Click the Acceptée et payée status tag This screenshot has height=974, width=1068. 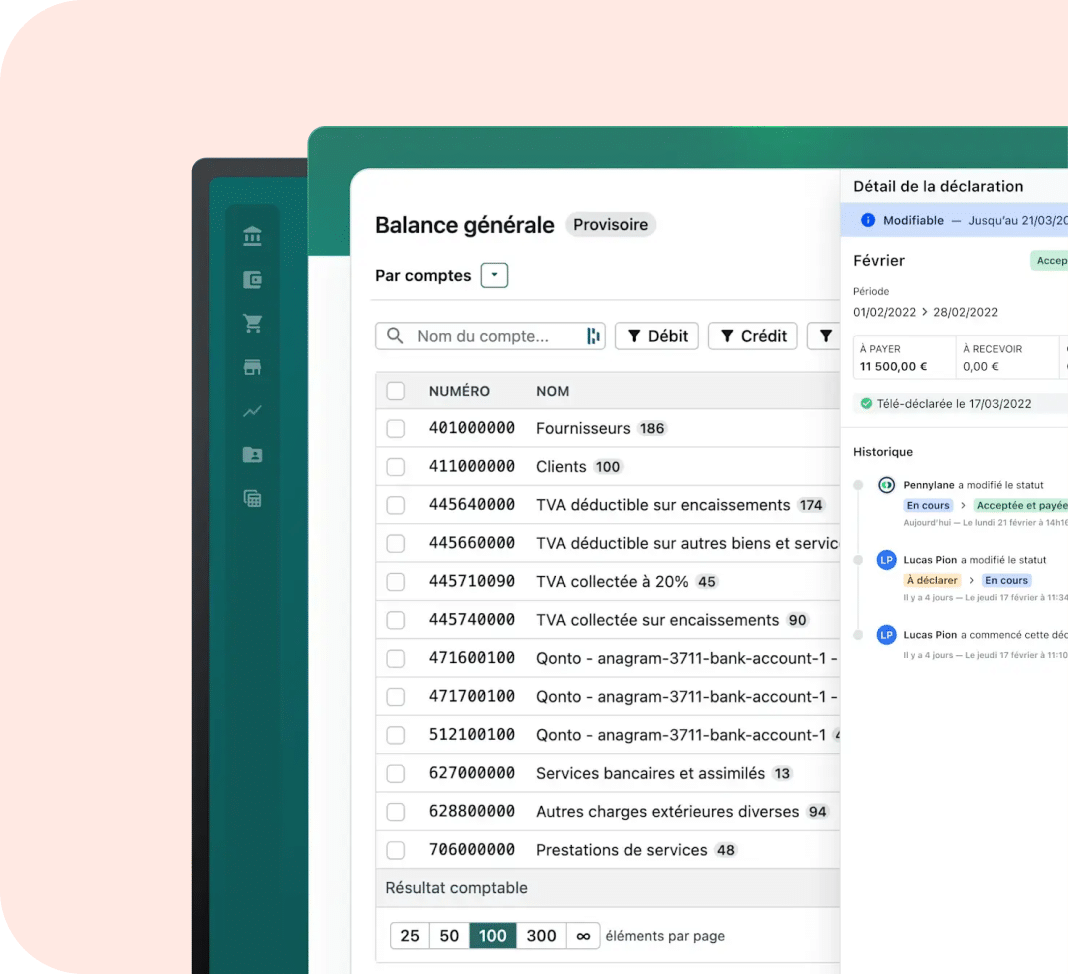[1020, 505]
